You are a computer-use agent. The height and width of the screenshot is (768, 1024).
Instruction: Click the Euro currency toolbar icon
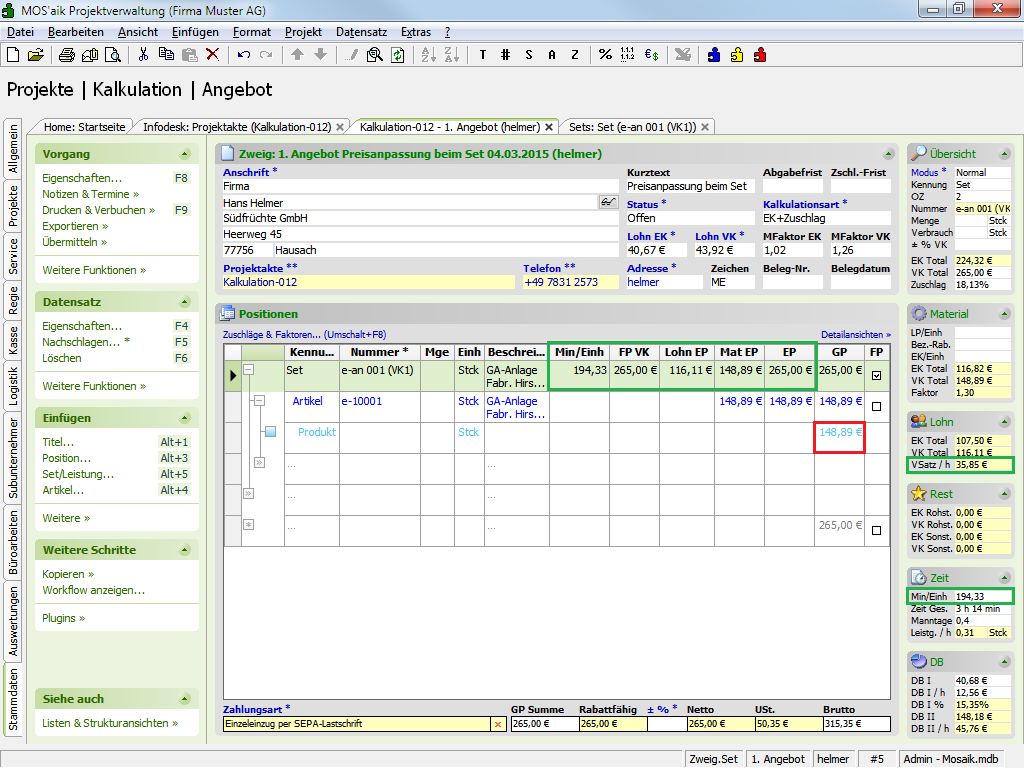coord(651,55)
